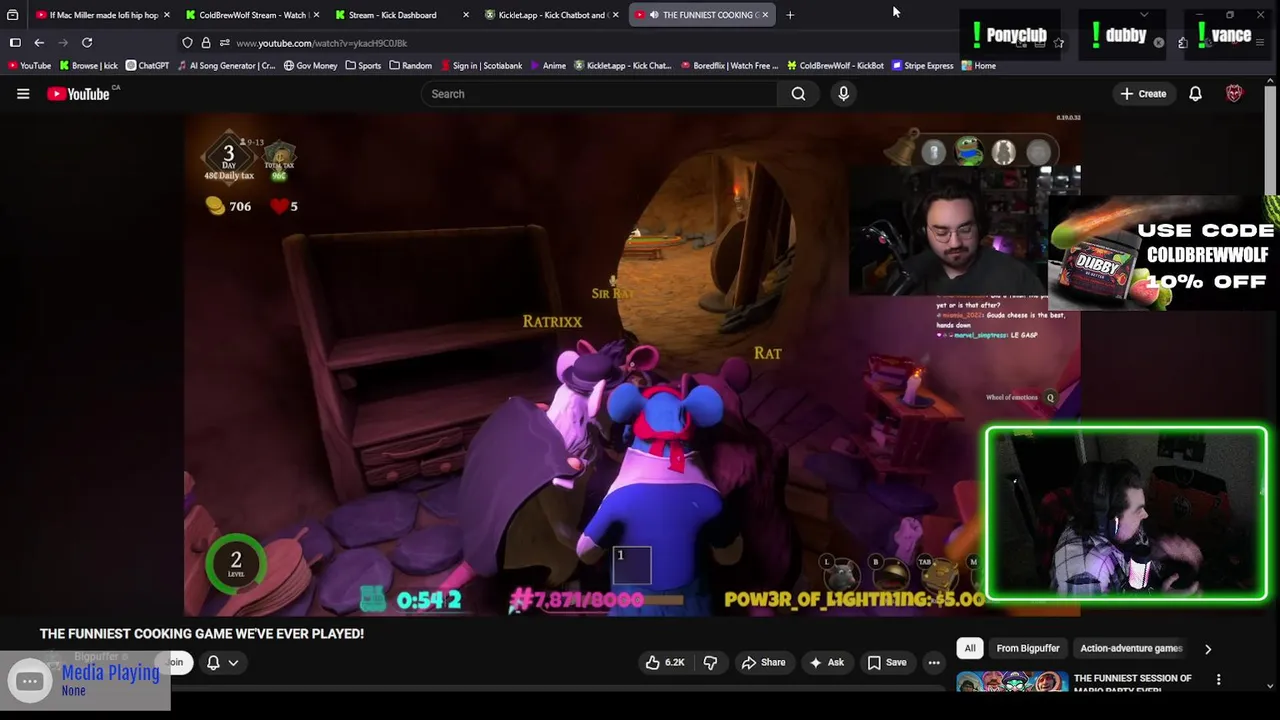Expand the Anime bookmarks folder
This screenshot has width=1280, height=720.
click(x=547, y=66)
